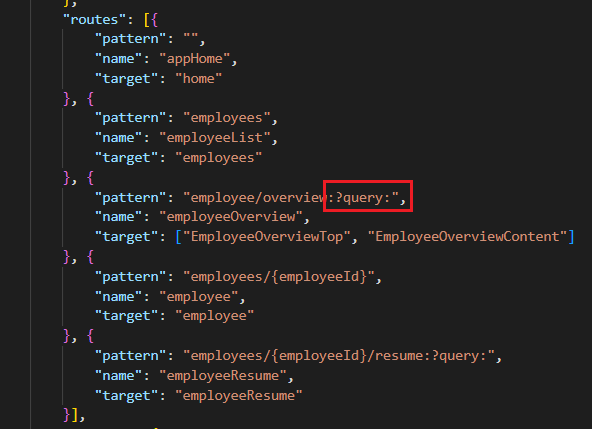Click the "employee" name value

tap(199, 297)
